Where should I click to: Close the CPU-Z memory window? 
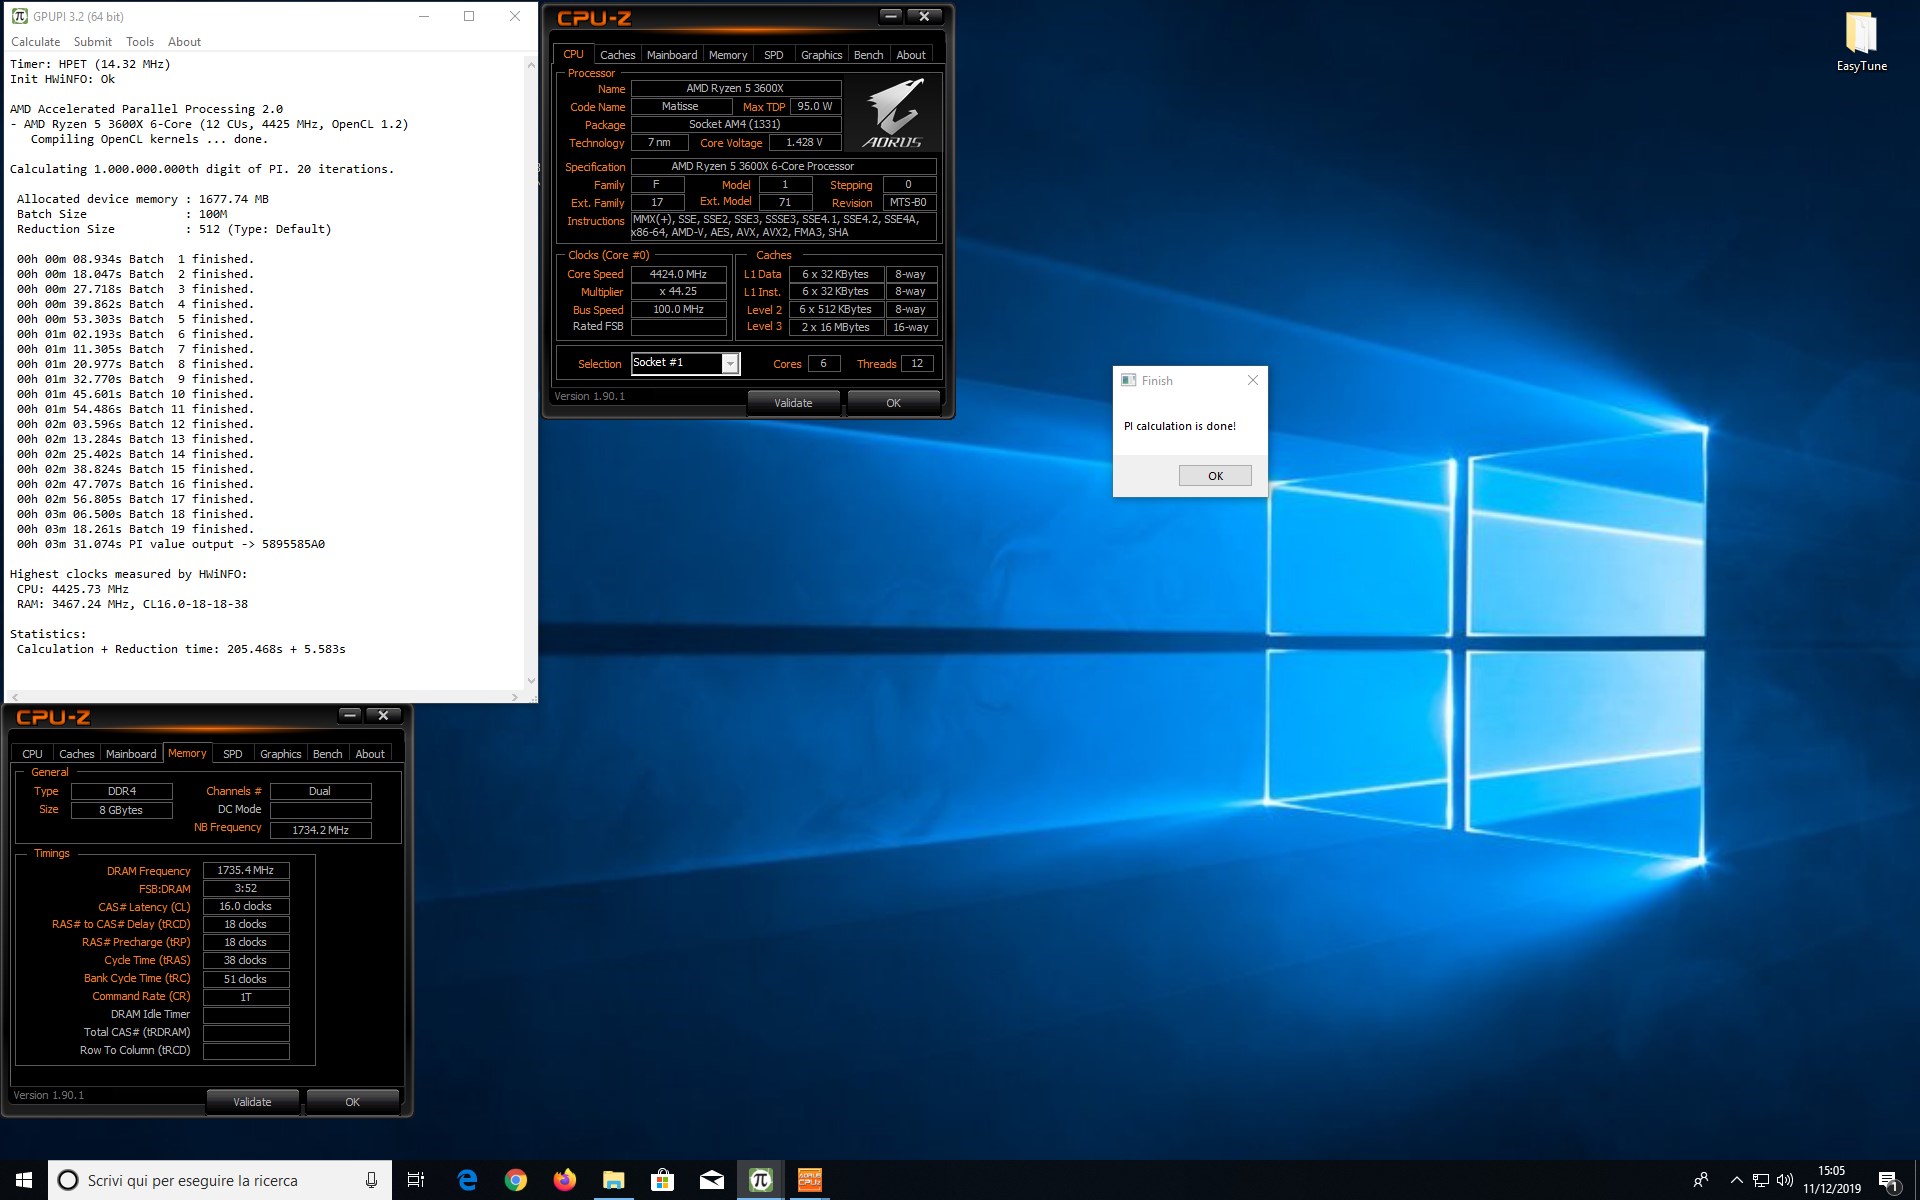point(383,715)
